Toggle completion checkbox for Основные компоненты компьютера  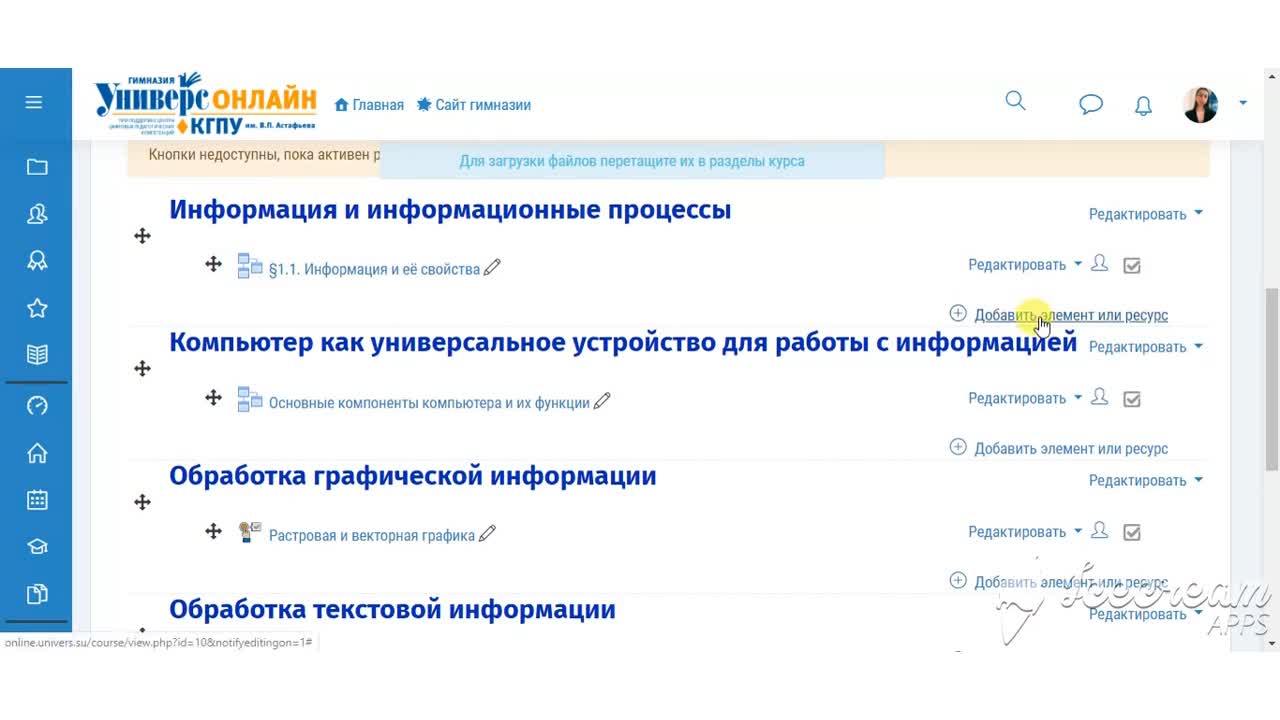coord(1132,399)
